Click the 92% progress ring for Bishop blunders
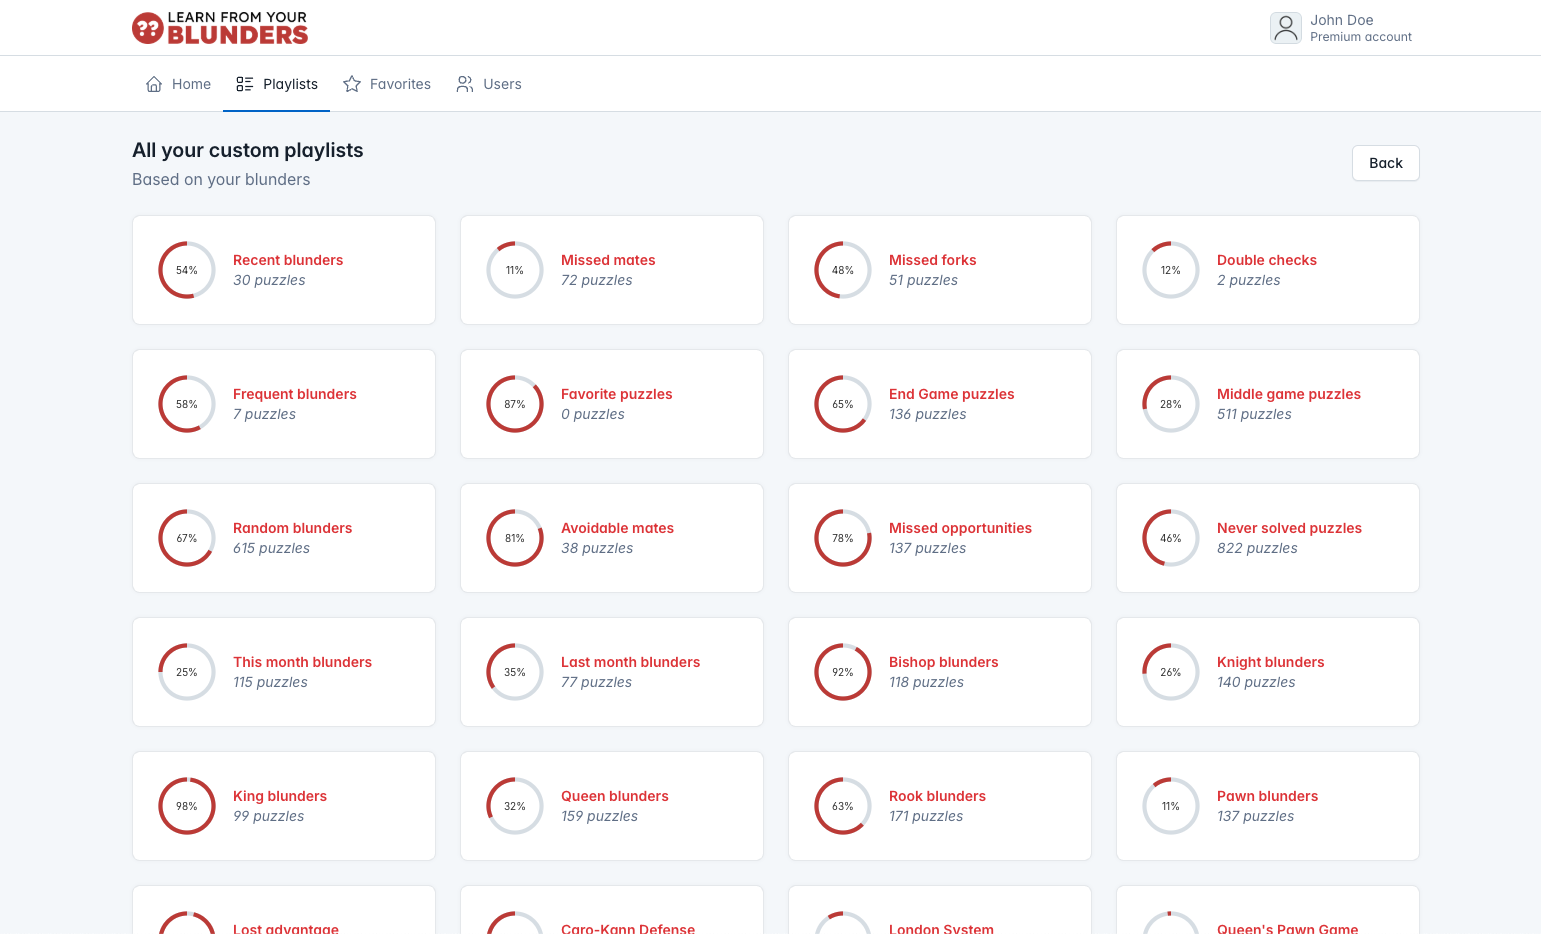This screenshot has height=934, width=1541. pyautogui.click(x=843, y=672)
